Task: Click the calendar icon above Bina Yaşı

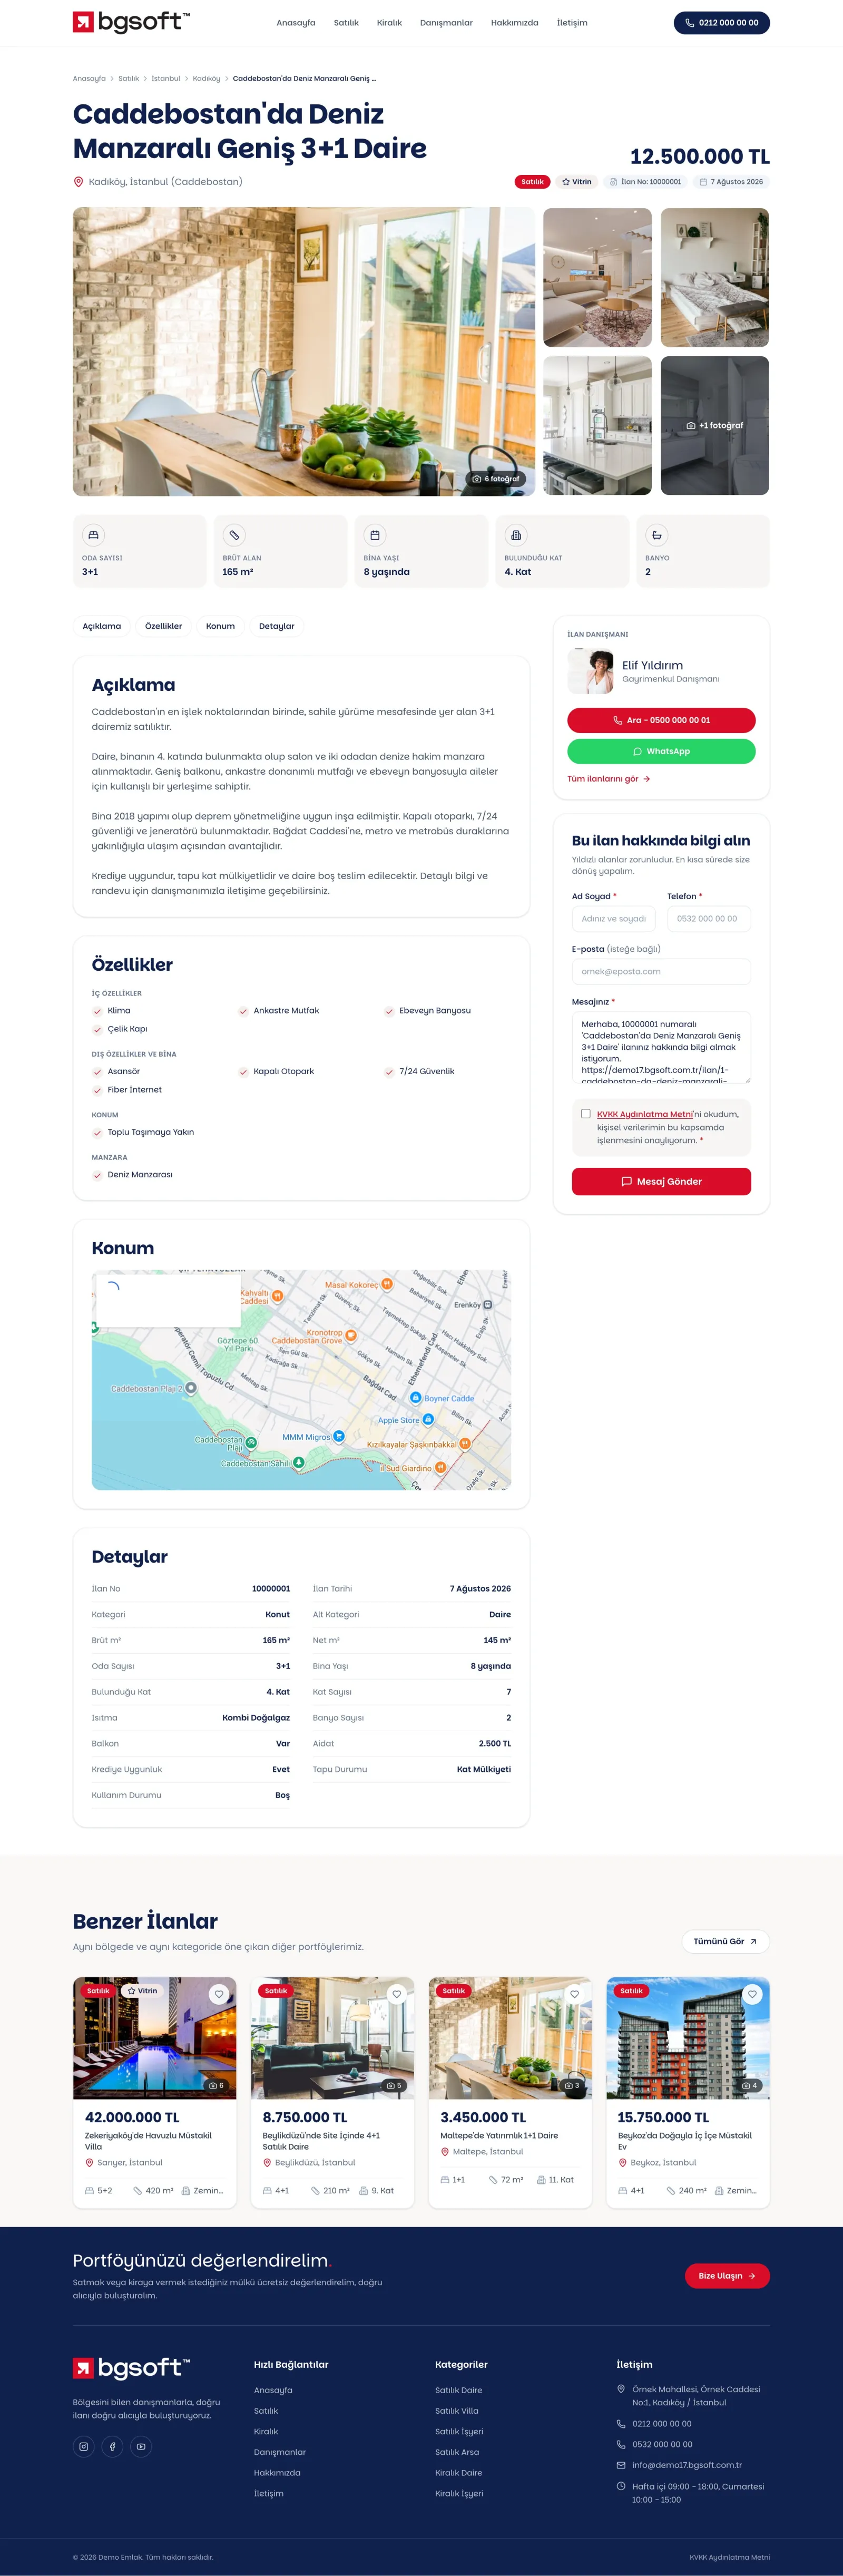Action: [x=375, y=535]
